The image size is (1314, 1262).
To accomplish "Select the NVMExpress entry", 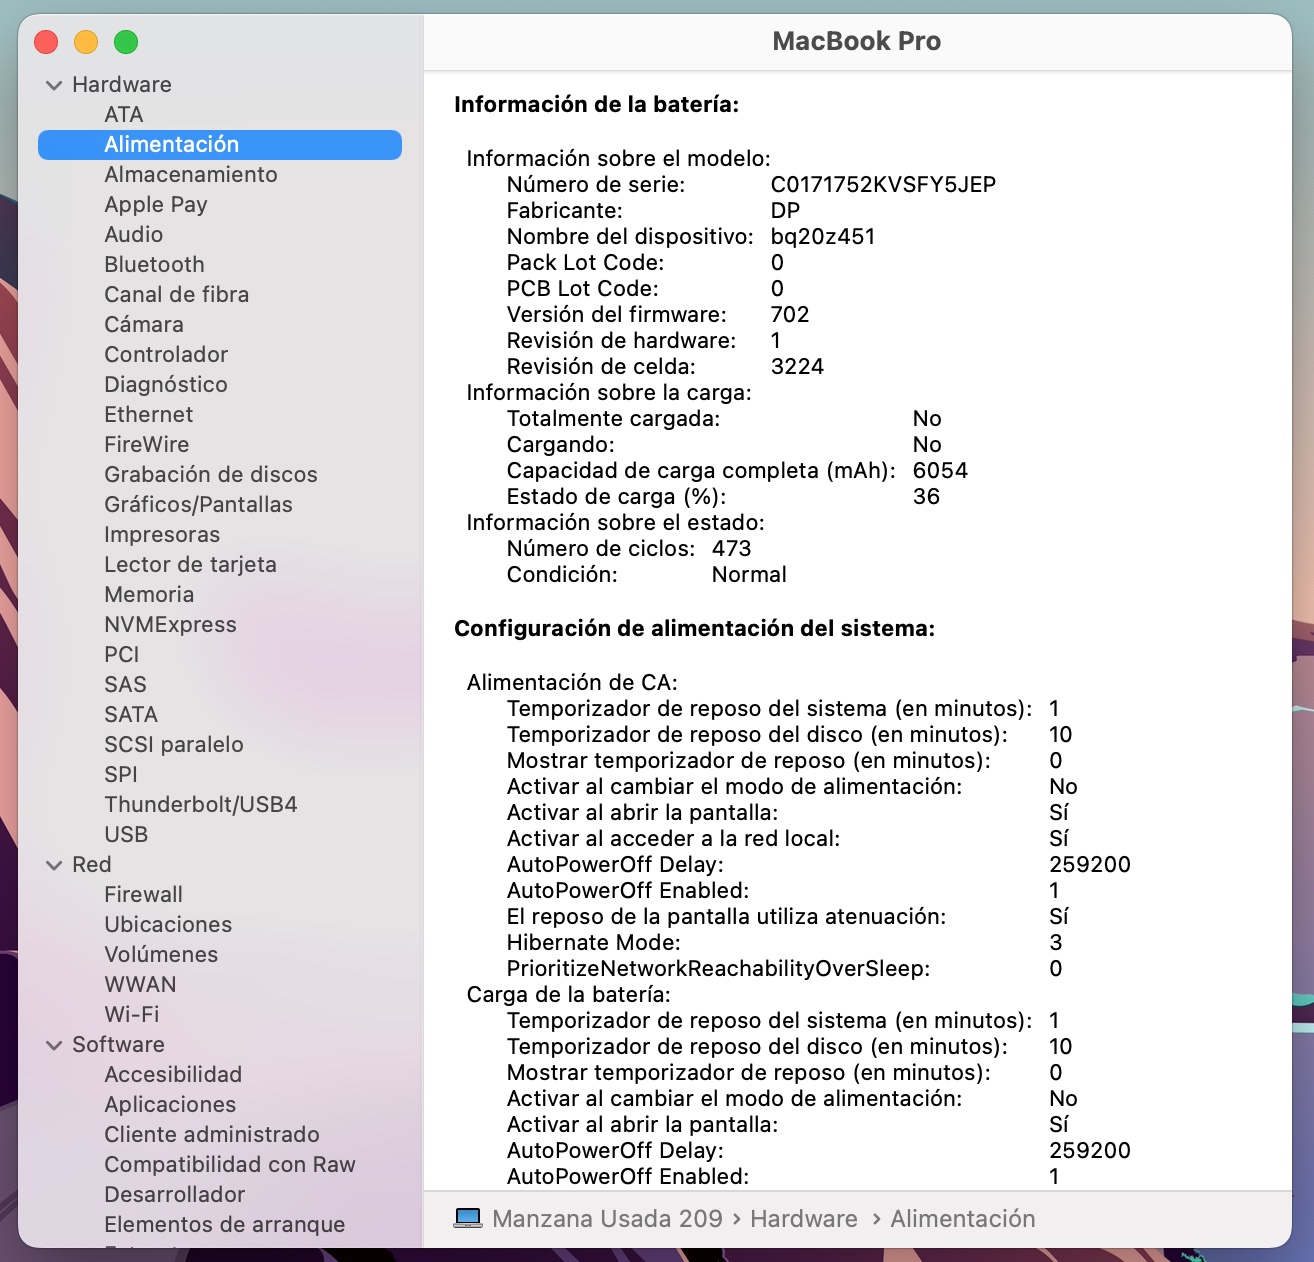I will 170,624.
